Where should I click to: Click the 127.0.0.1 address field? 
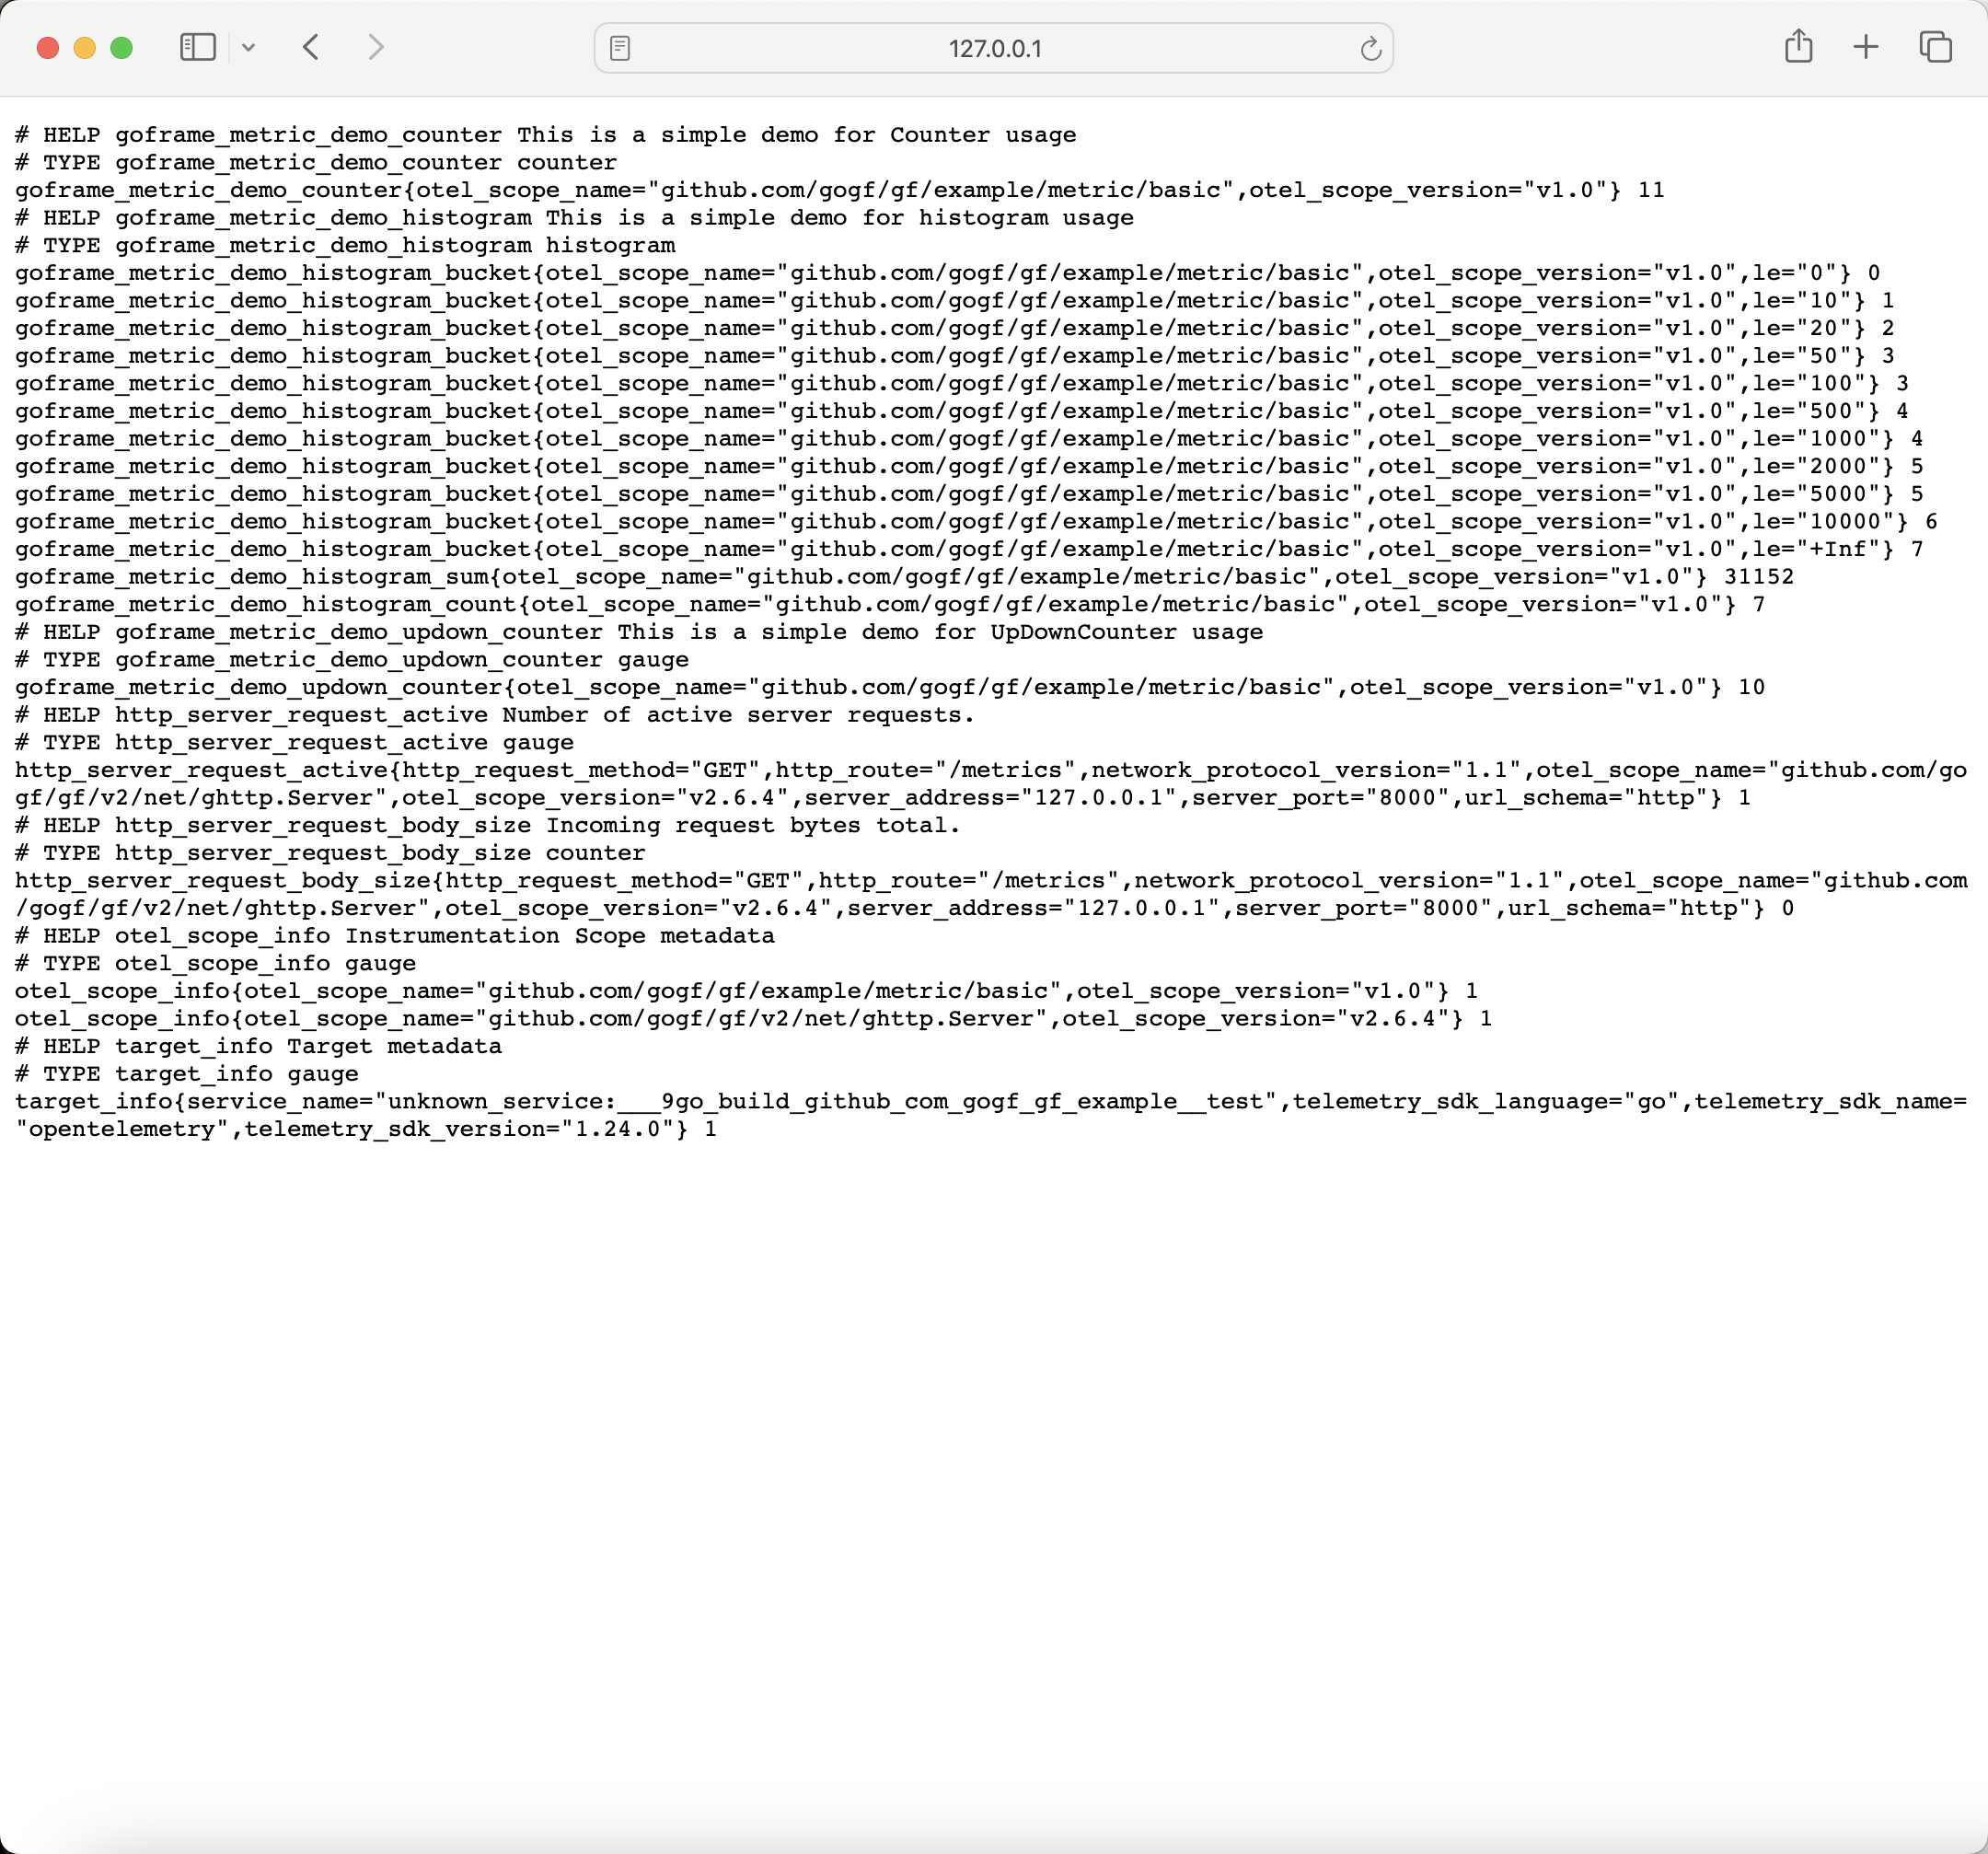point(994,48)
